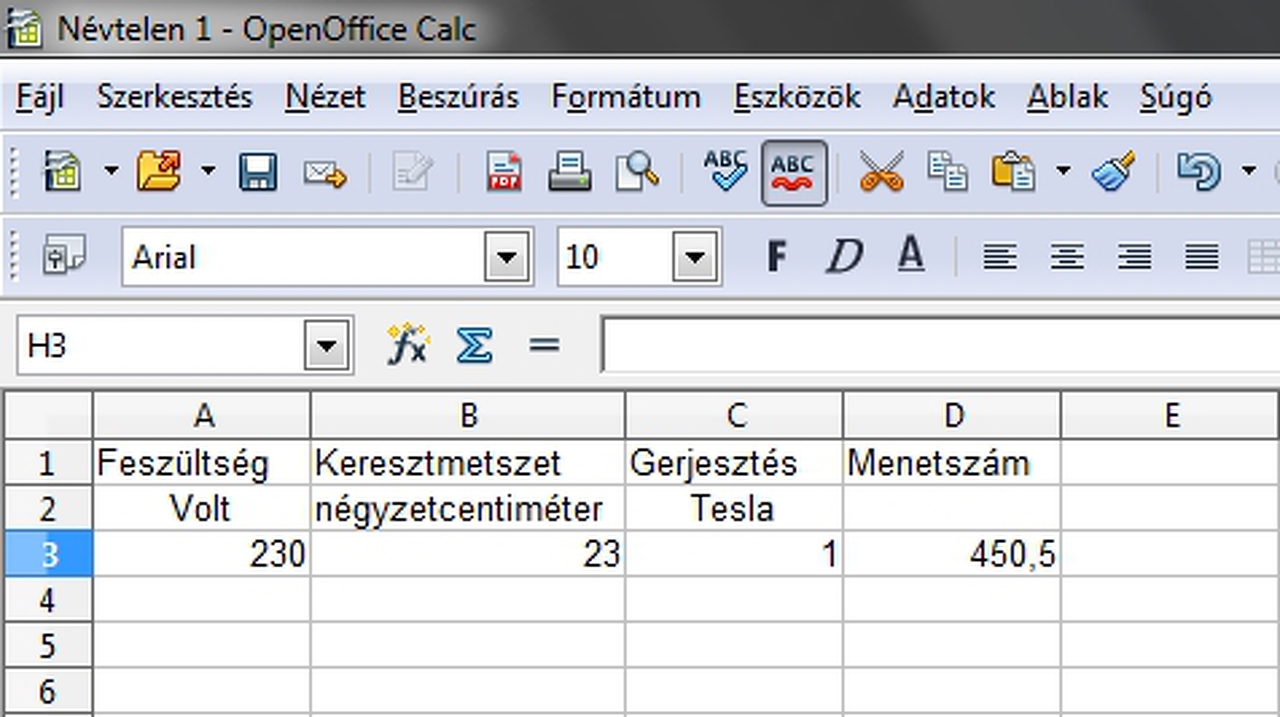The height and width of the screenshot is (717, 1280).
Task: Export directly as PDF
Action: 504,172
